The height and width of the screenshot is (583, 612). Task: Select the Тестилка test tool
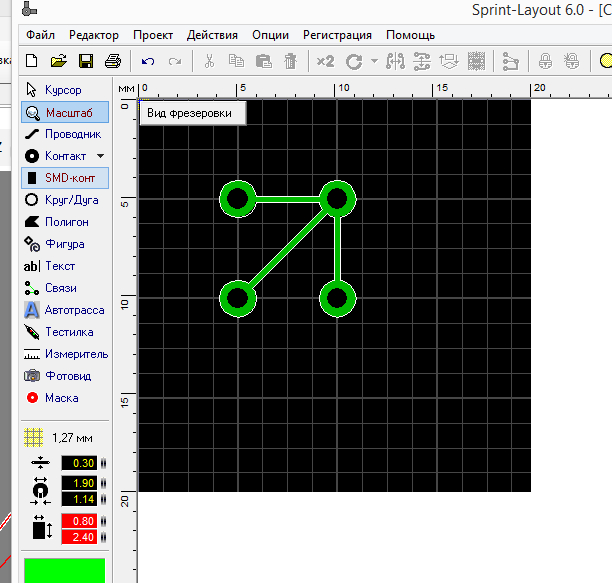65,332
